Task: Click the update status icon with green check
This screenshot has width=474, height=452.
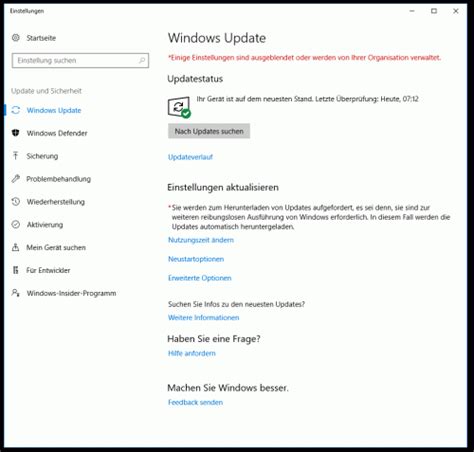Action: coord(179,107)
